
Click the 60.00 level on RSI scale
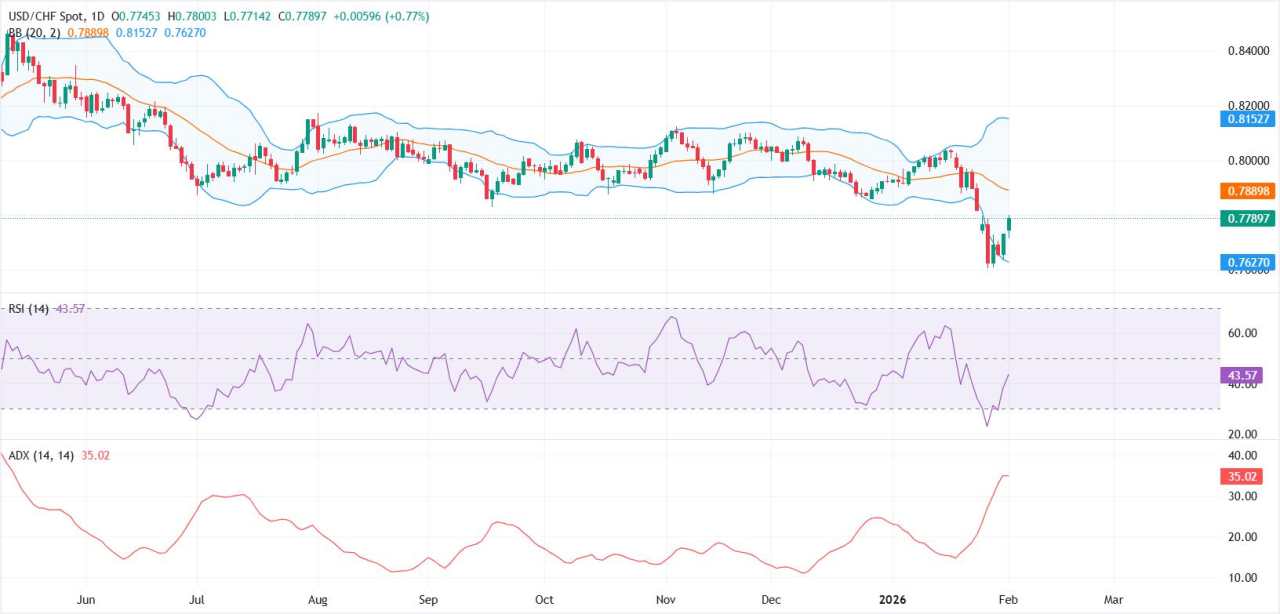point(1242,333)
